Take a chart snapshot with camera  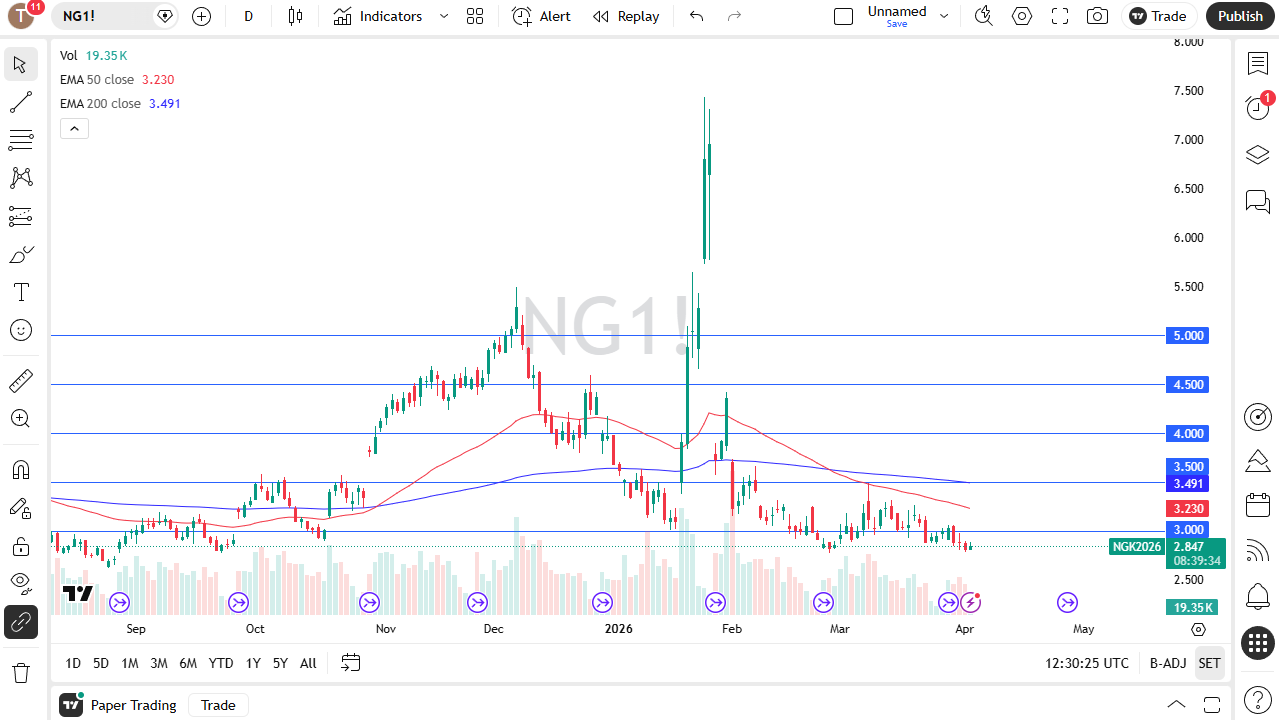point(1098,16)
